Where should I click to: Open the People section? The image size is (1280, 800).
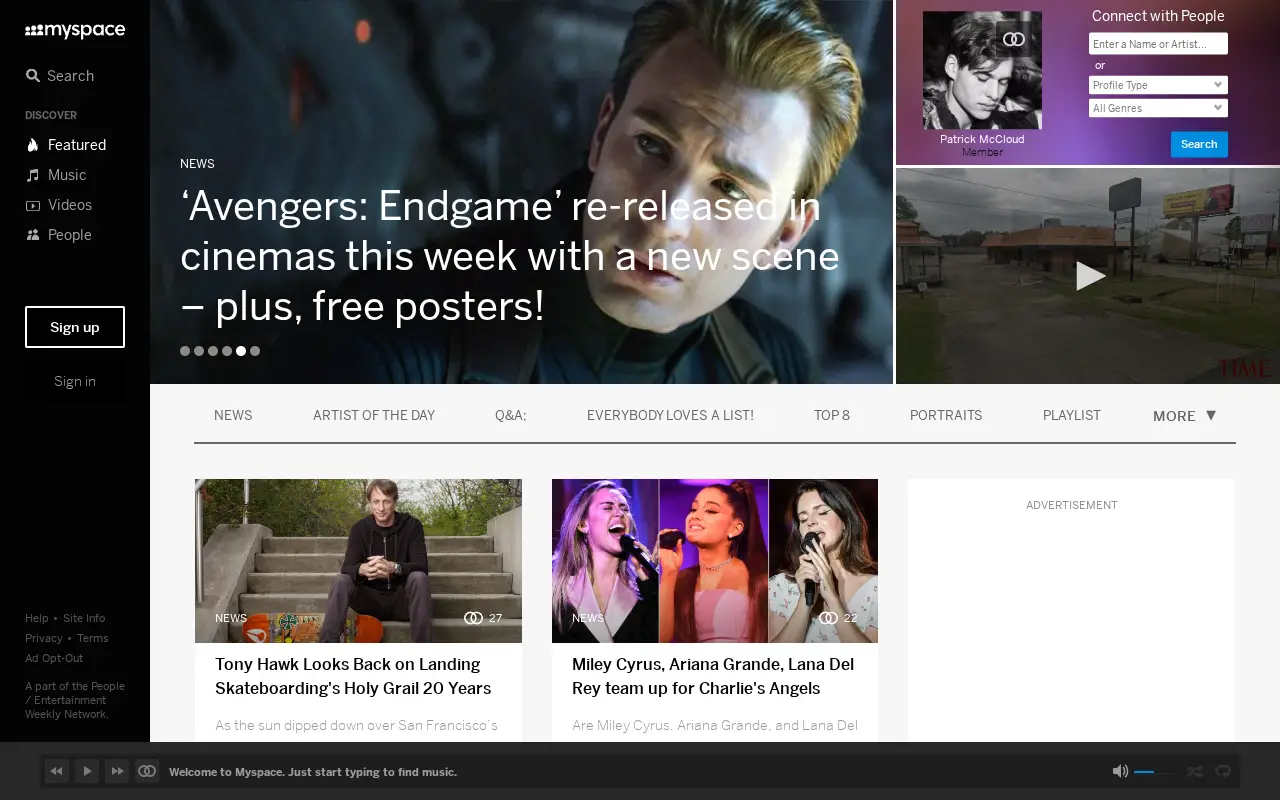(x=59, y=235)
